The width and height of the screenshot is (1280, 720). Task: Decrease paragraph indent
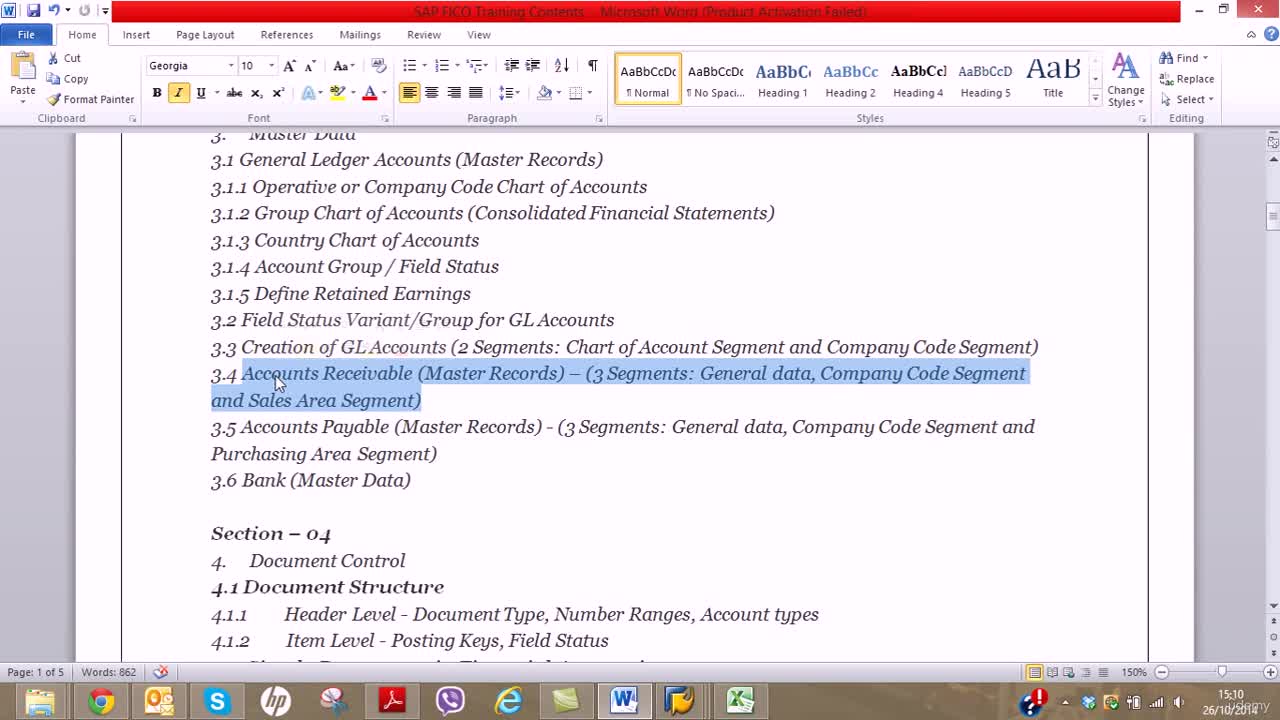pos(511,66)
